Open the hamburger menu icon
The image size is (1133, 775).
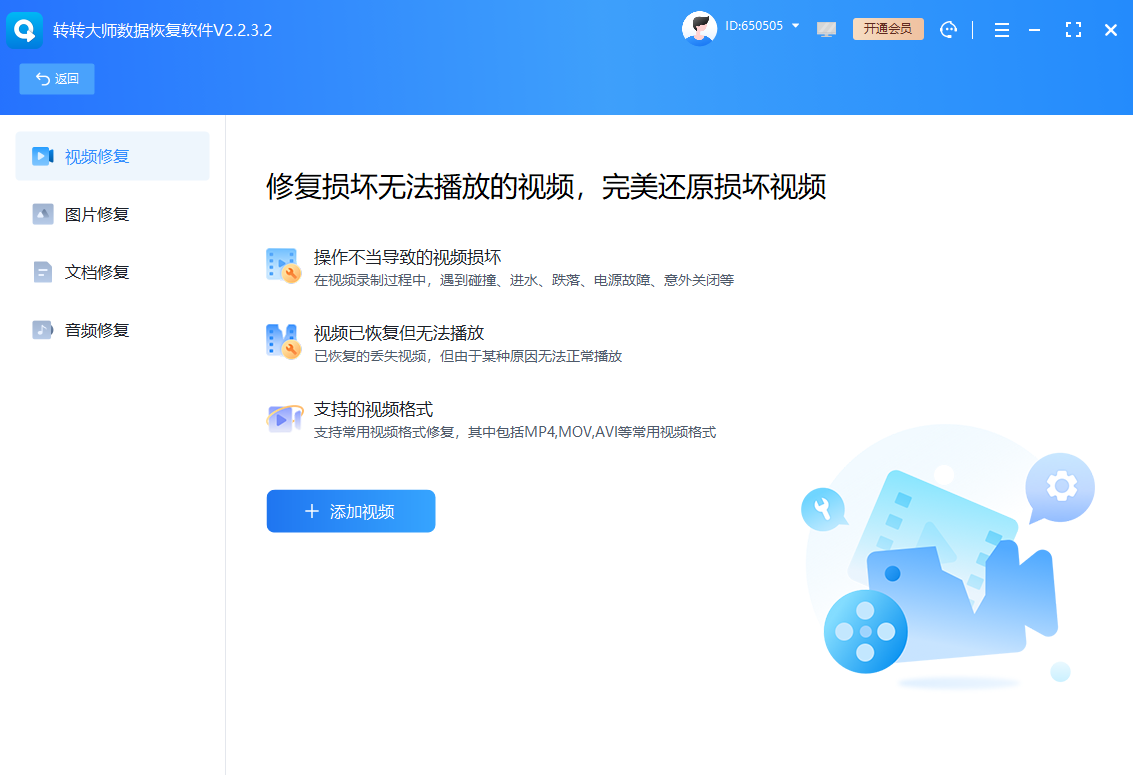1001,29
